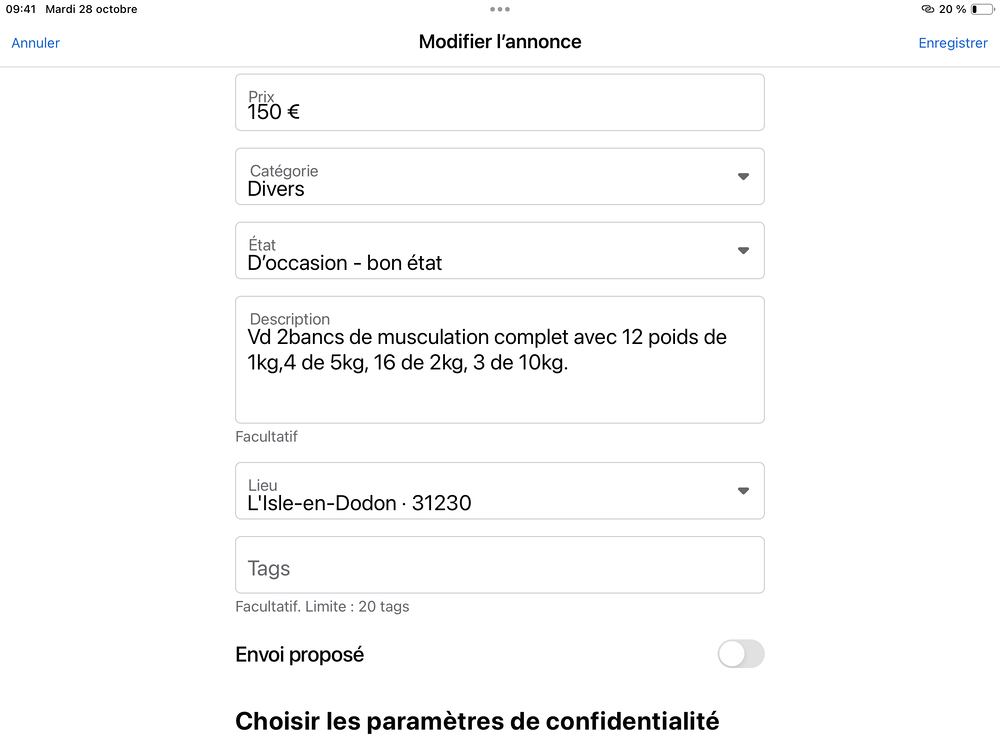Click the Prix field showing 150 €
1000x750 pixels.
click(x=500, y=102)
